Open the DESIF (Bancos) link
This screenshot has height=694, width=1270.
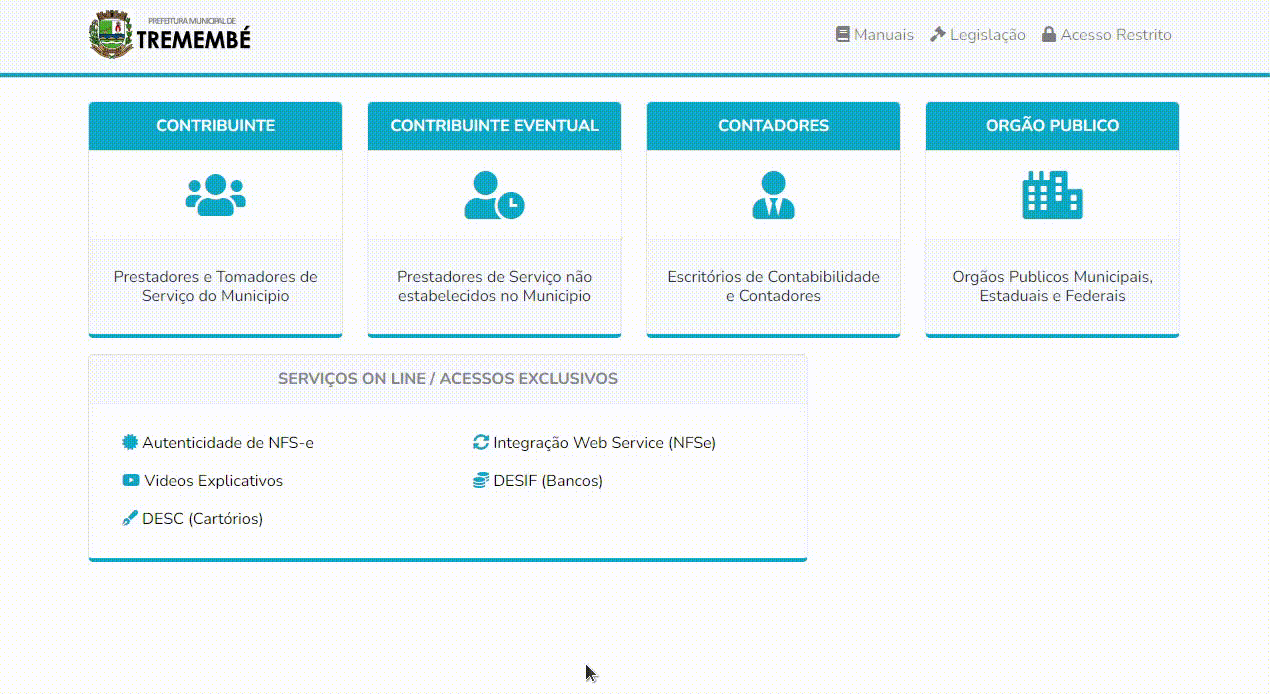[548, 480]
